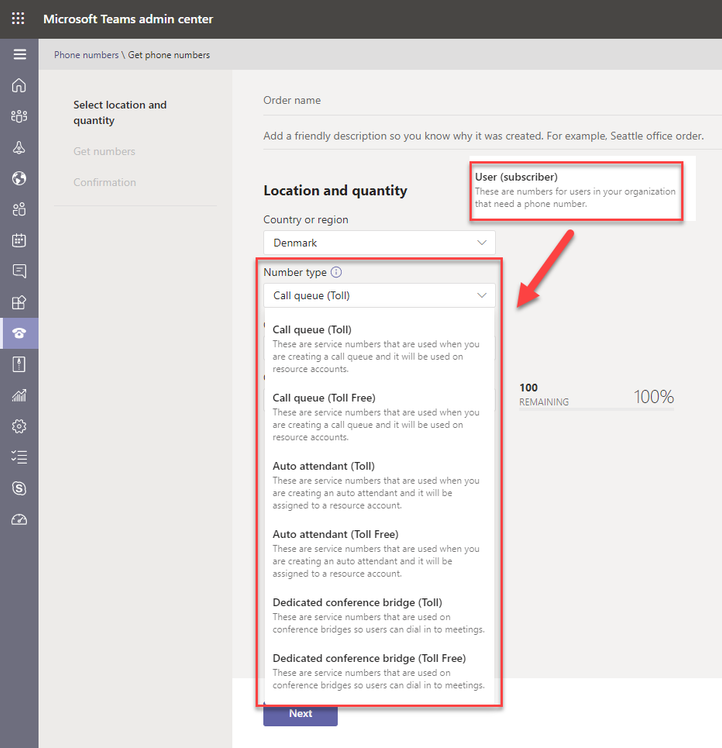Open the Devices rocket icon in sidebar
Screen dimensions: 722x748
[x=19, y=147]
